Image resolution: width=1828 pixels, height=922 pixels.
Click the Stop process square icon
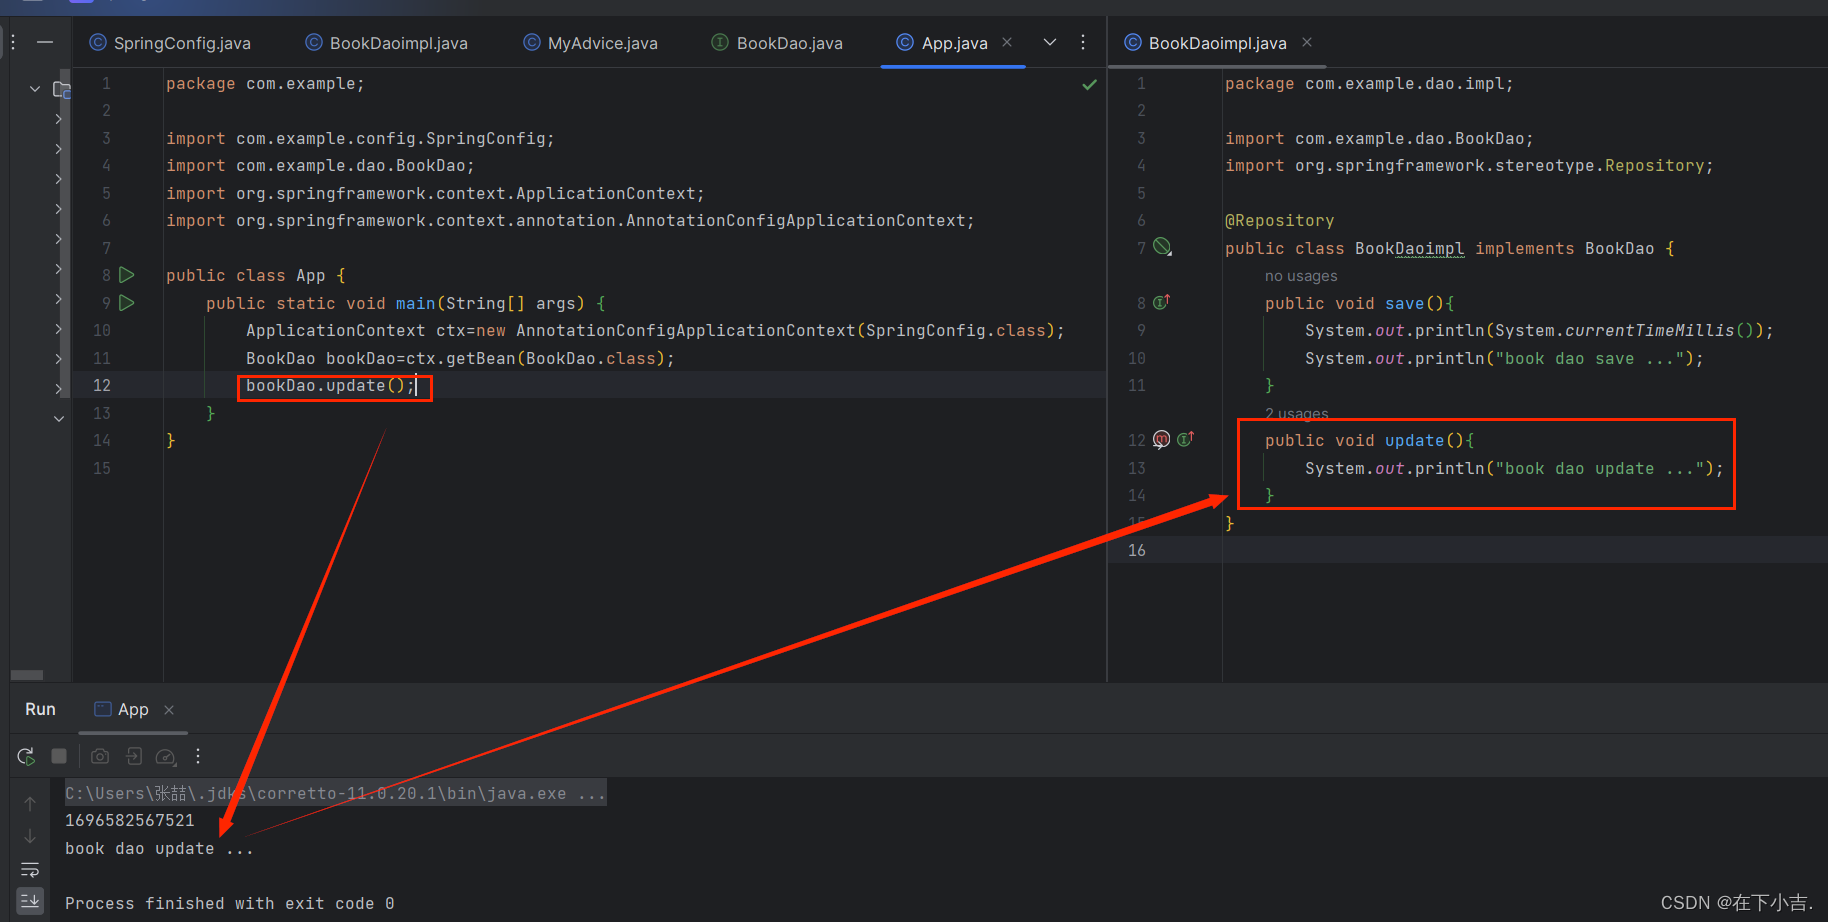coord(59,756)
